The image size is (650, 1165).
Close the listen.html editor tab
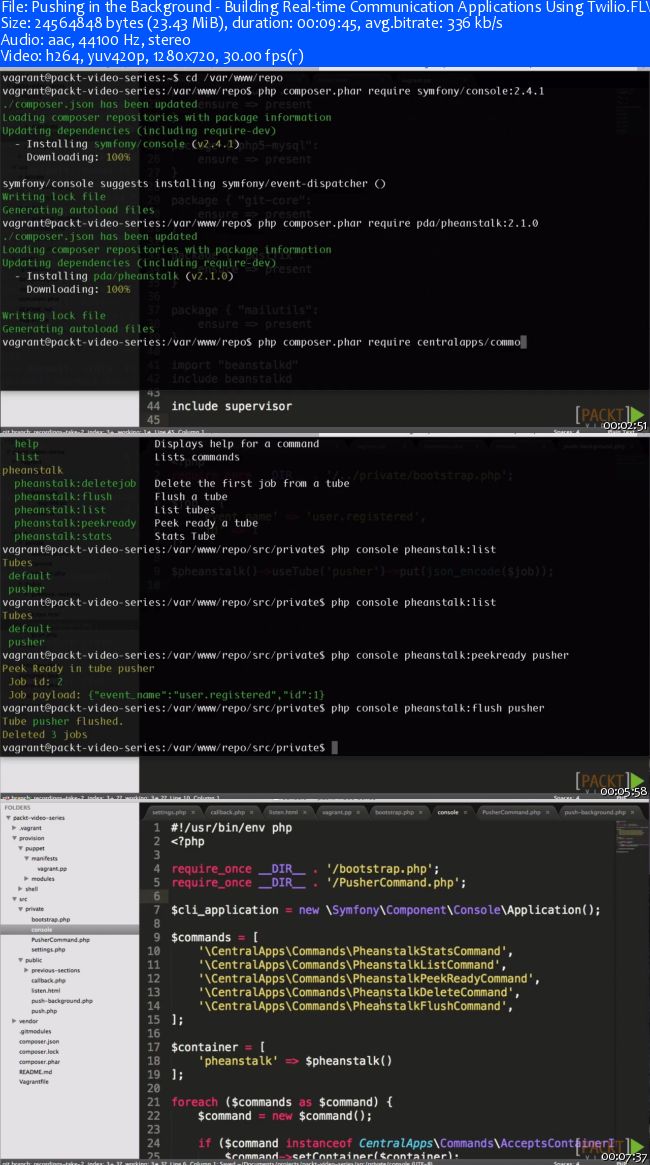coord(305,812)
